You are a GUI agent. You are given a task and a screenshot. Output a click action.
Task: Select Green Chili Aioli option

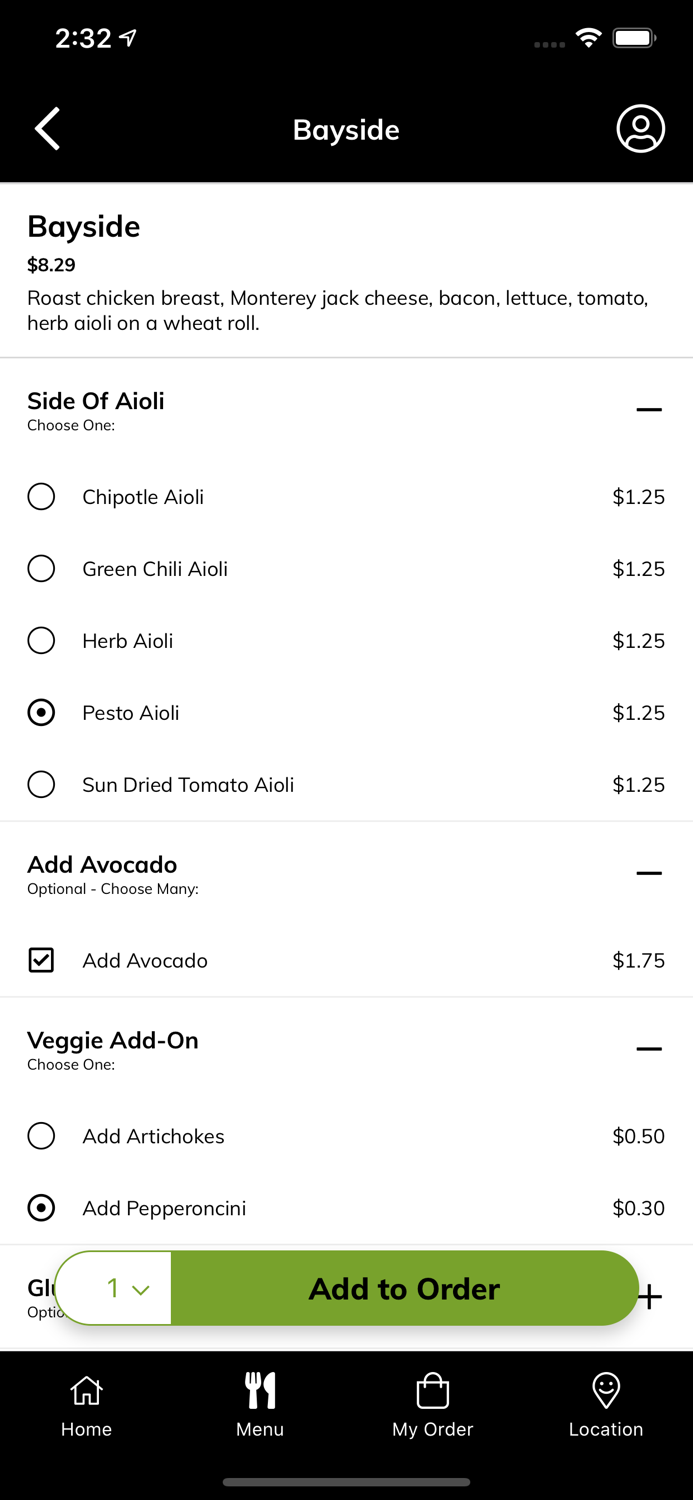coord(41,569)
